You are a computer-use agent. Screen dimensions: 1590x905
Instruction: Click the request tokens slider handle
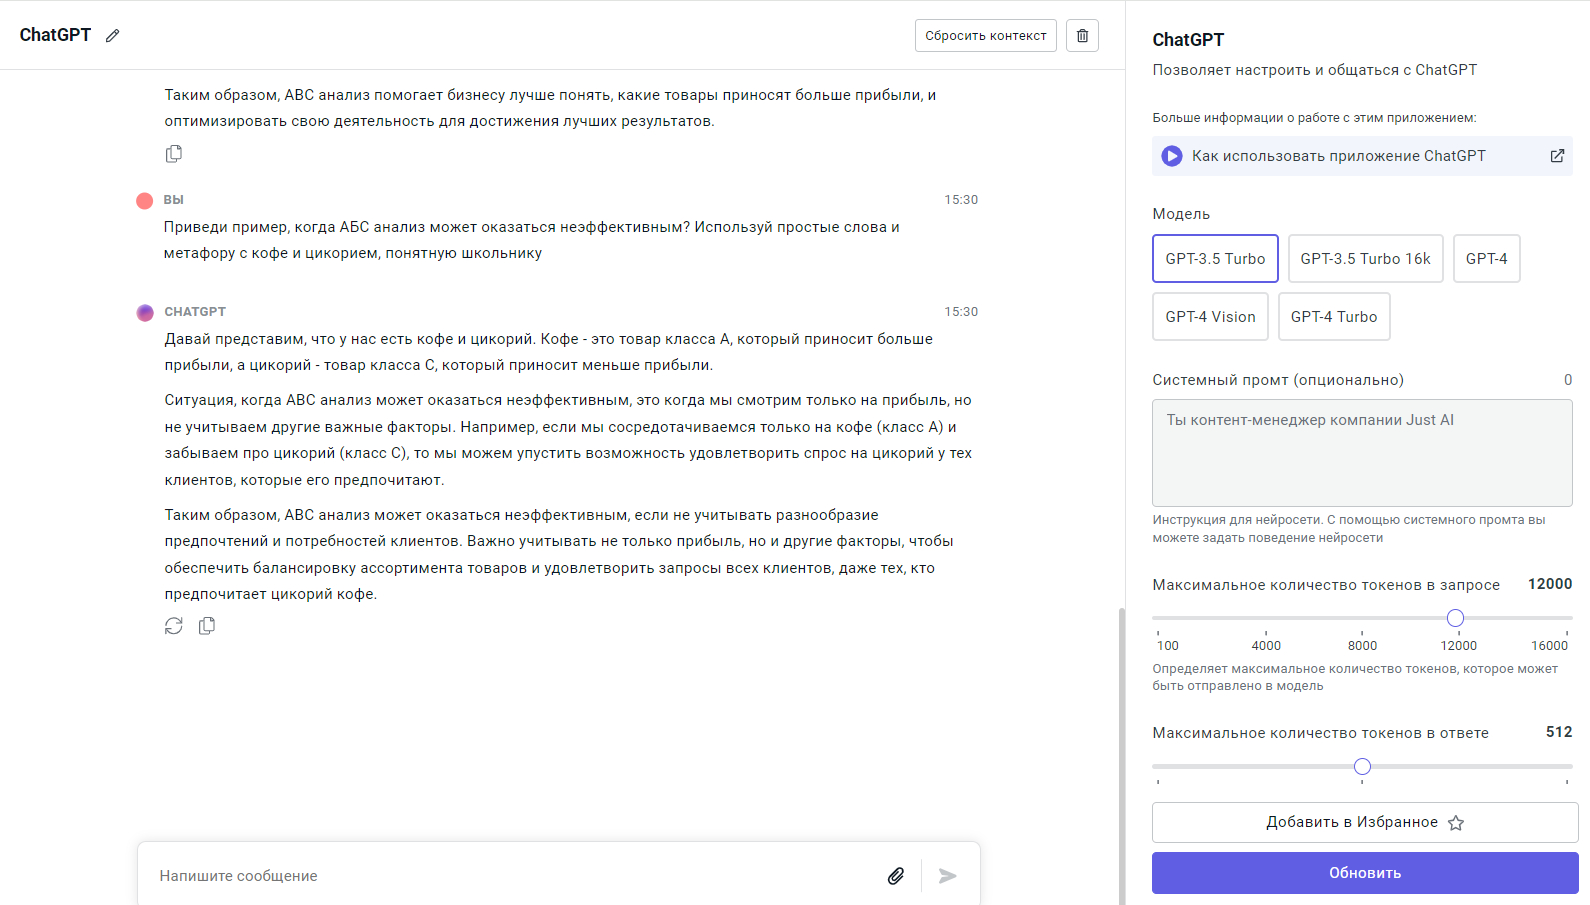[1455, 618]
